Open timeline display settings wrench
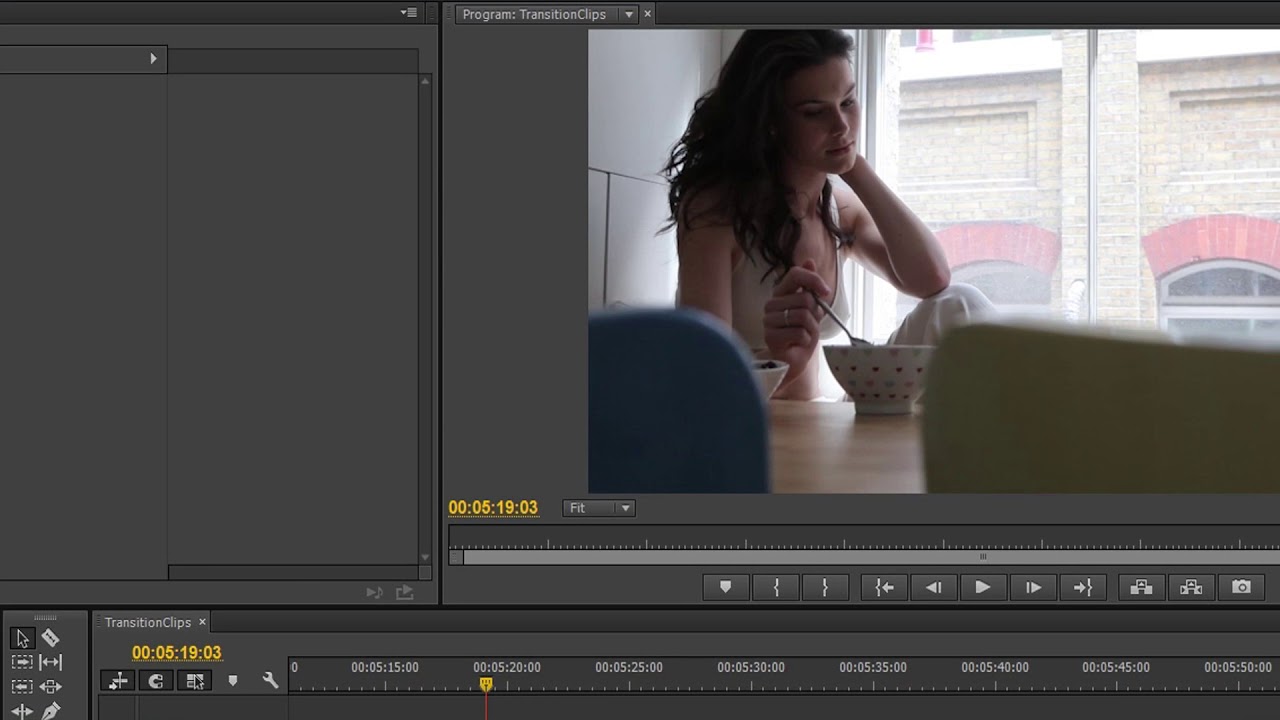Screen dimensions: 1280x720 coord(270,681)
